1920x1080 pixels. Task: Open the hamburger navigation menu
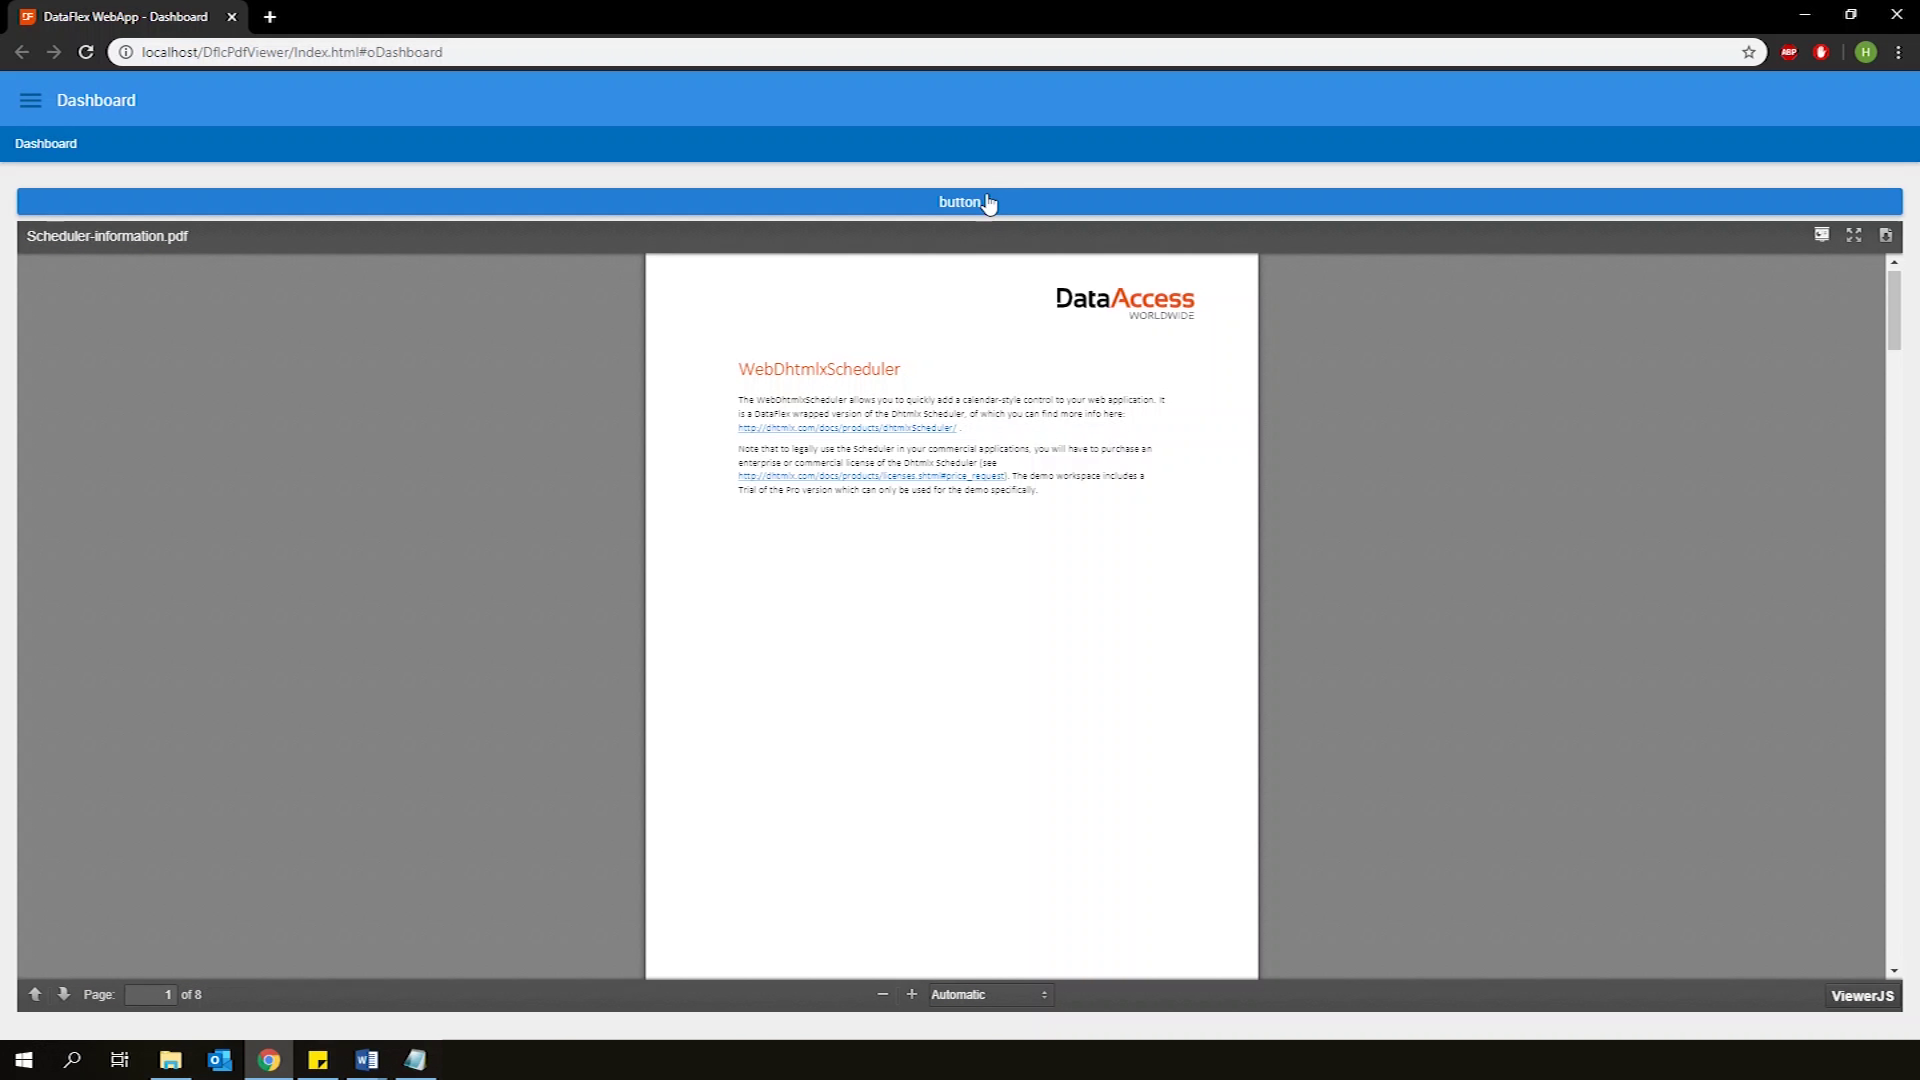tap(31, 100)
